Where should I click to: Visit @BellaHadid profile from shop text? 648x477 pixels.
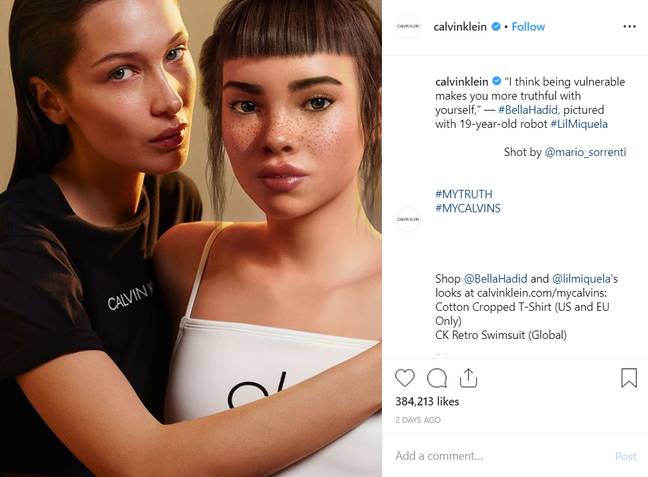pos(496,279)
